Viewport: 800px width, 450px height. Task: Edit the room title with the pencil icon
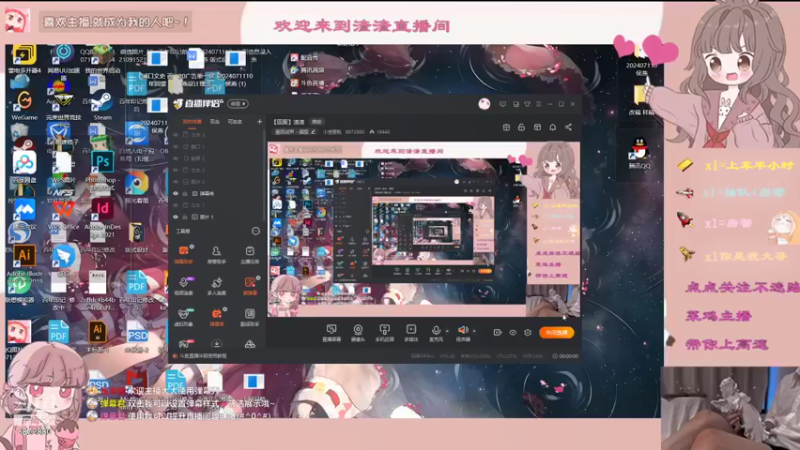[313, 132]
